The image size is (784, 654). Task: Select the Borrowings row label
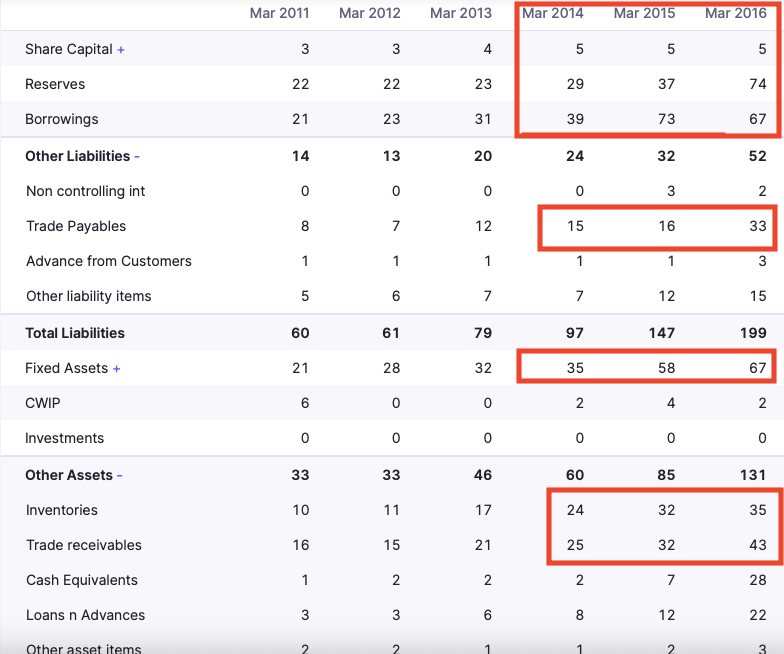point(62,119)
